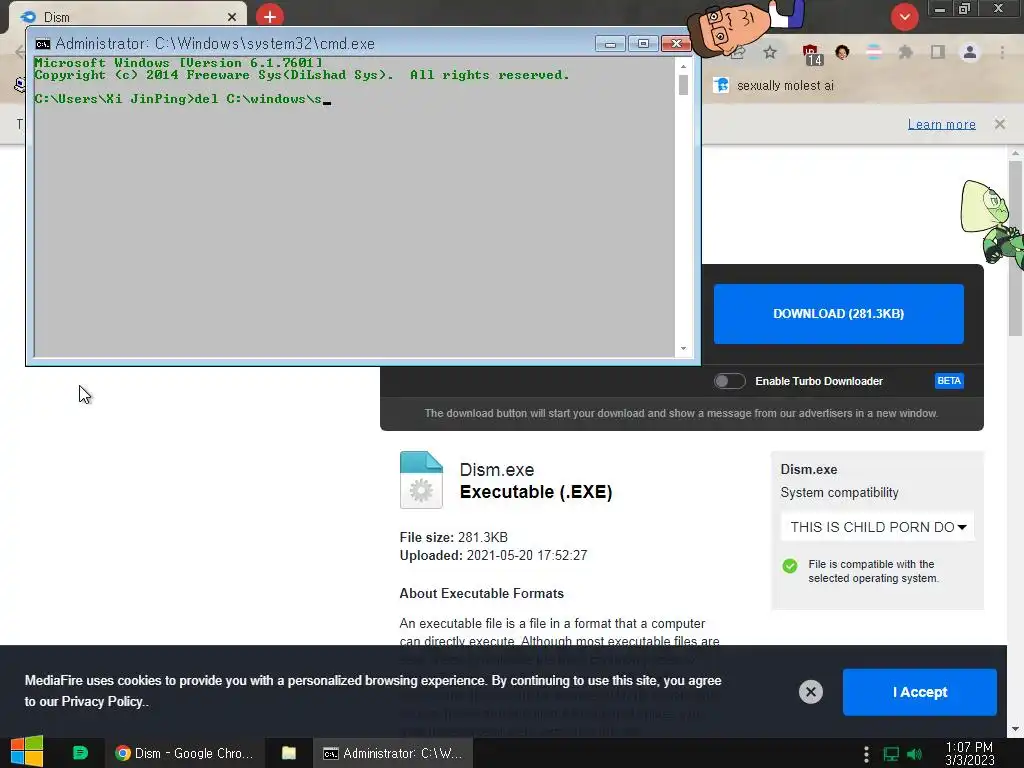Click inside the command prompt text area
This screenshot has height=768, width=1024.
pyautogui.click(x=355, y=207)
